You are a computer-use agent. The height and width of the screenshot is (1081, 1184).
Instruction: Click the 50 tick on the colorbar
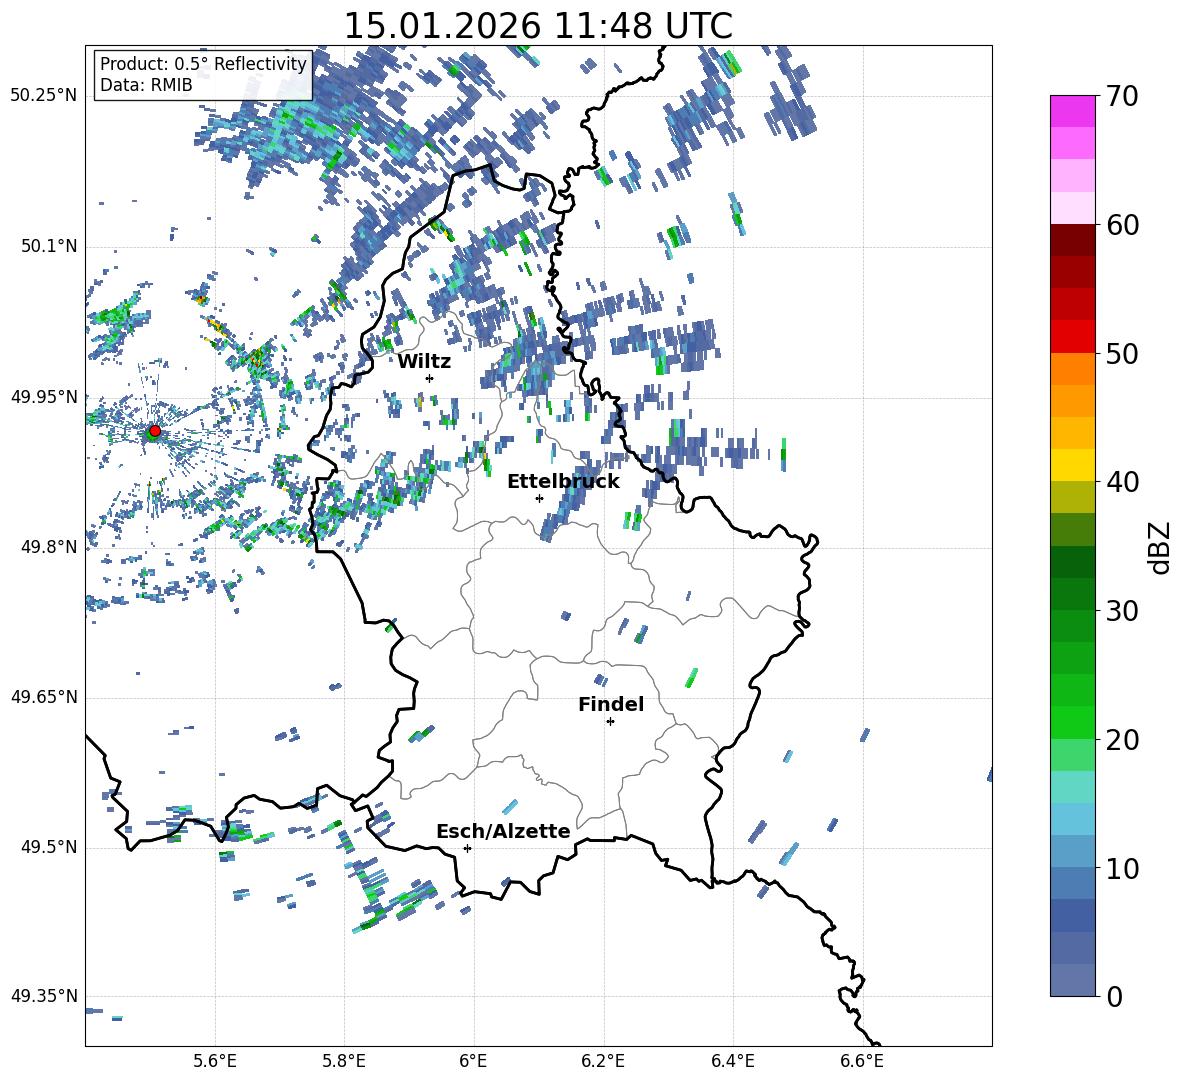tap(1122, 354)
